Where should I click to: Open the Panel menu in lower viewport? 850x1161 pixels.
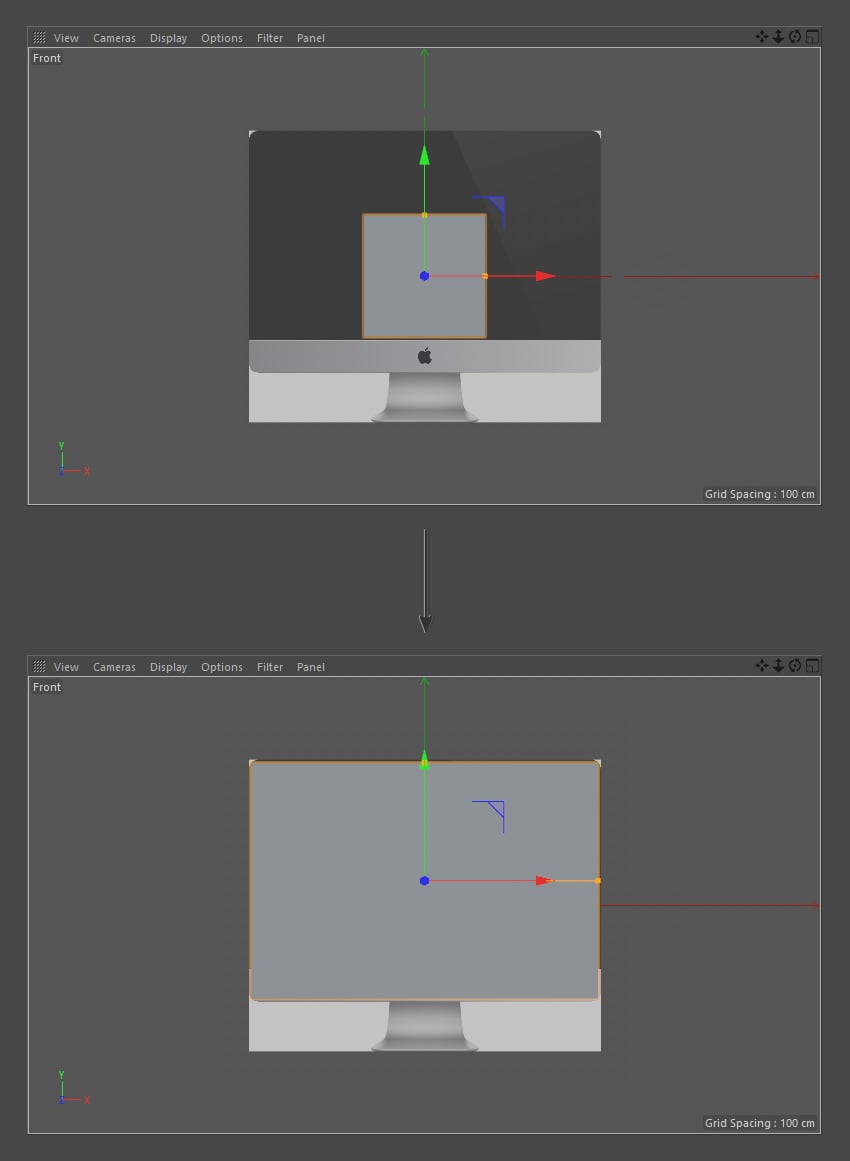tap(310, 667)
